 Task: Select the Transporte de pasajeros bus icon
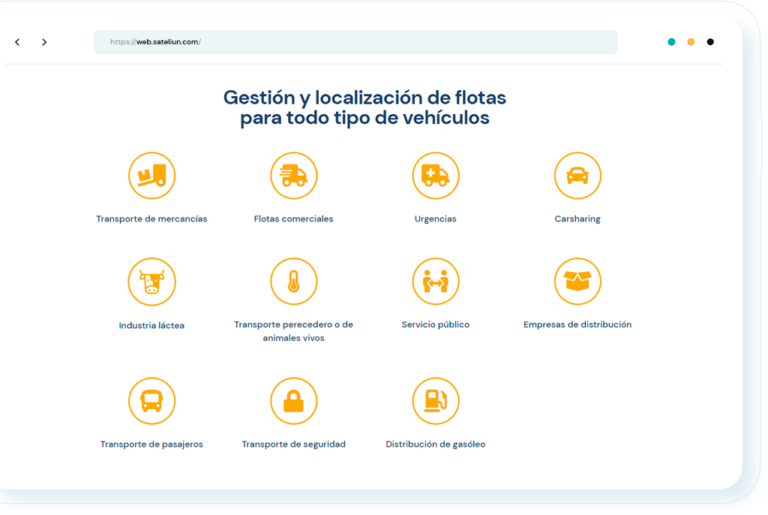pos(152,401)
